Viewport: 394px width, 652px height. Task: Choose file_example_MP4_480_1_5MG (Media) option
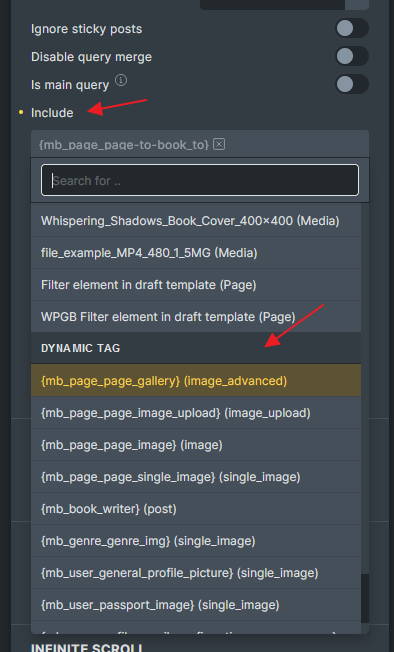coord(196,253)
